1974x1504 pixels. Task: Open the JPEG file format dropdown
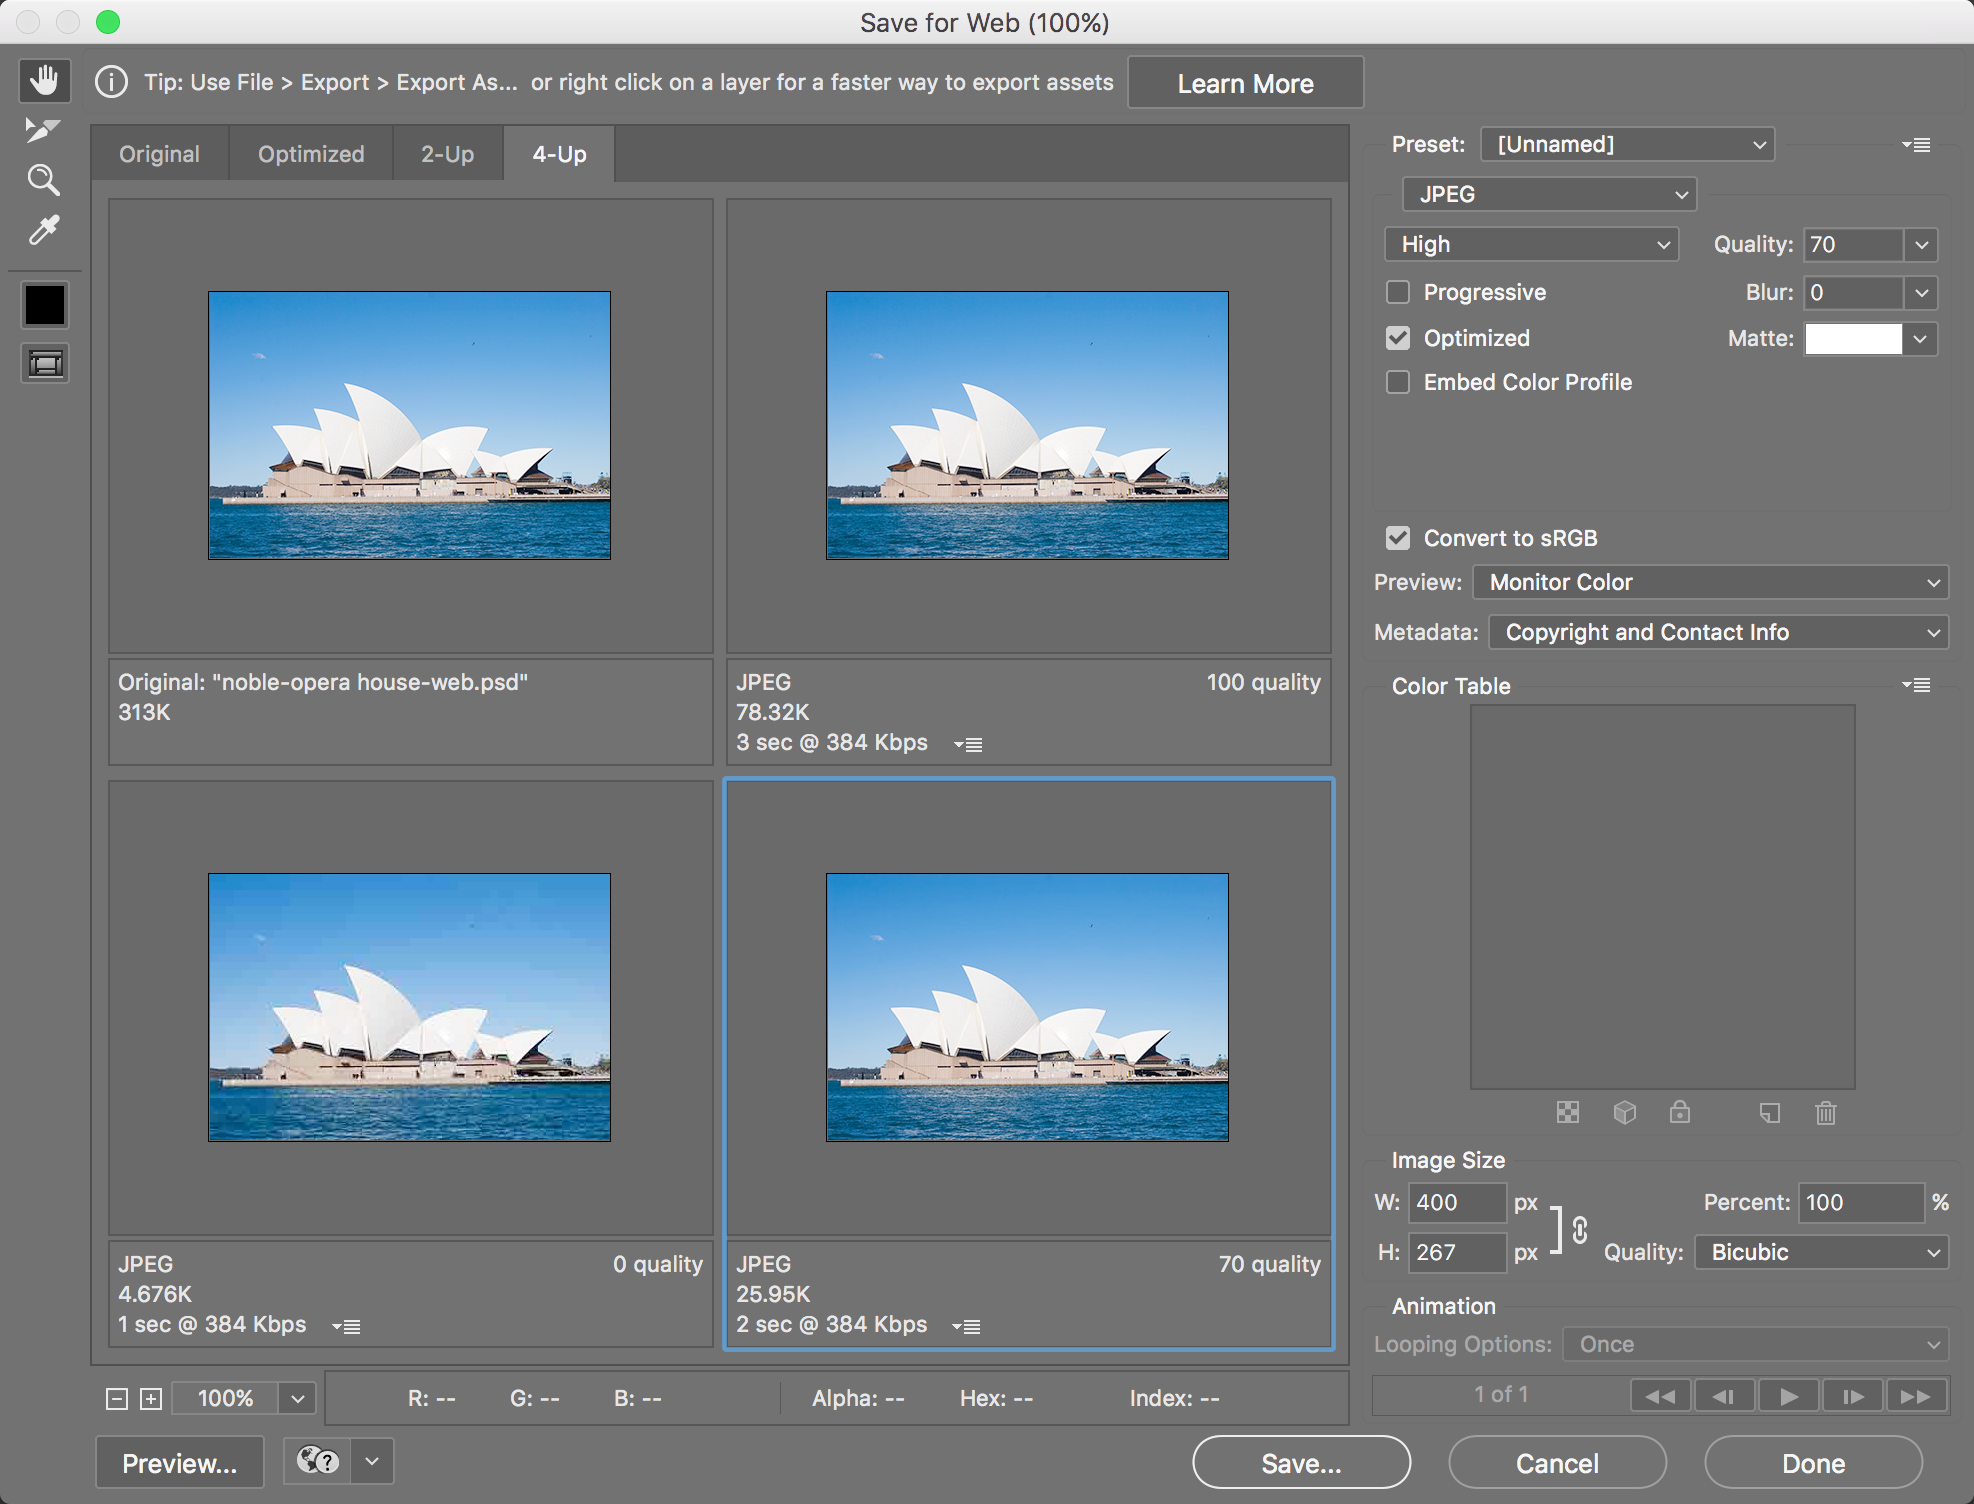1549,194
